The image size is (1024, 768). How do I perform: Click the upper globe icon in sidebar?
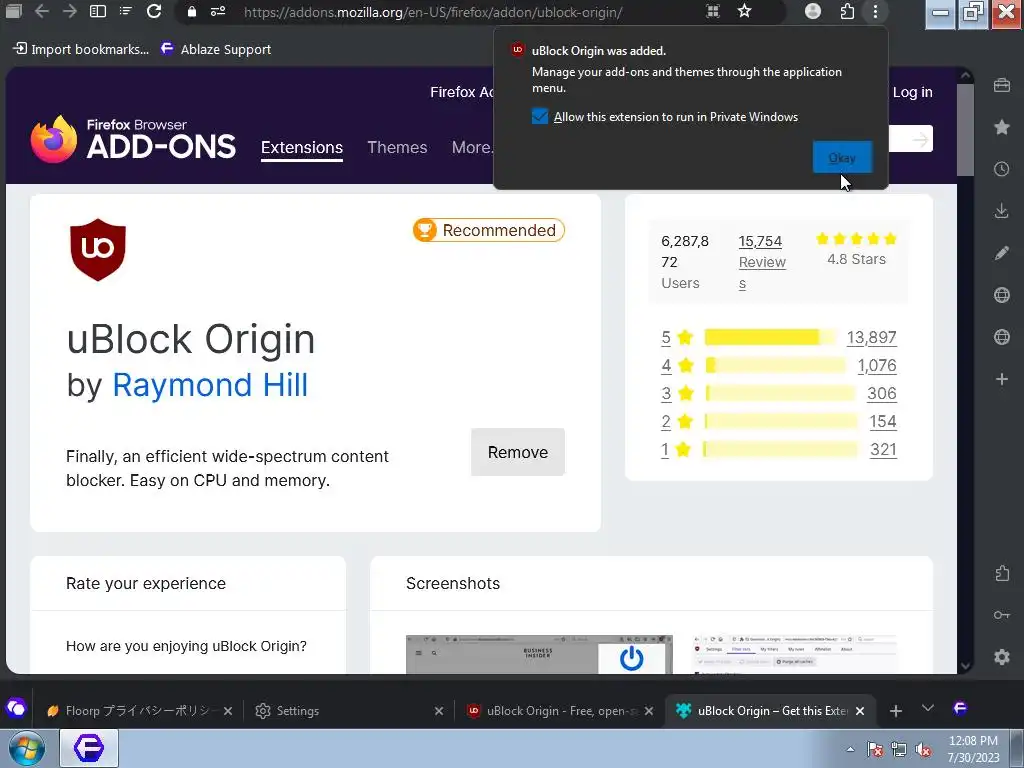pyautogui.click(x=1002, y=295)
